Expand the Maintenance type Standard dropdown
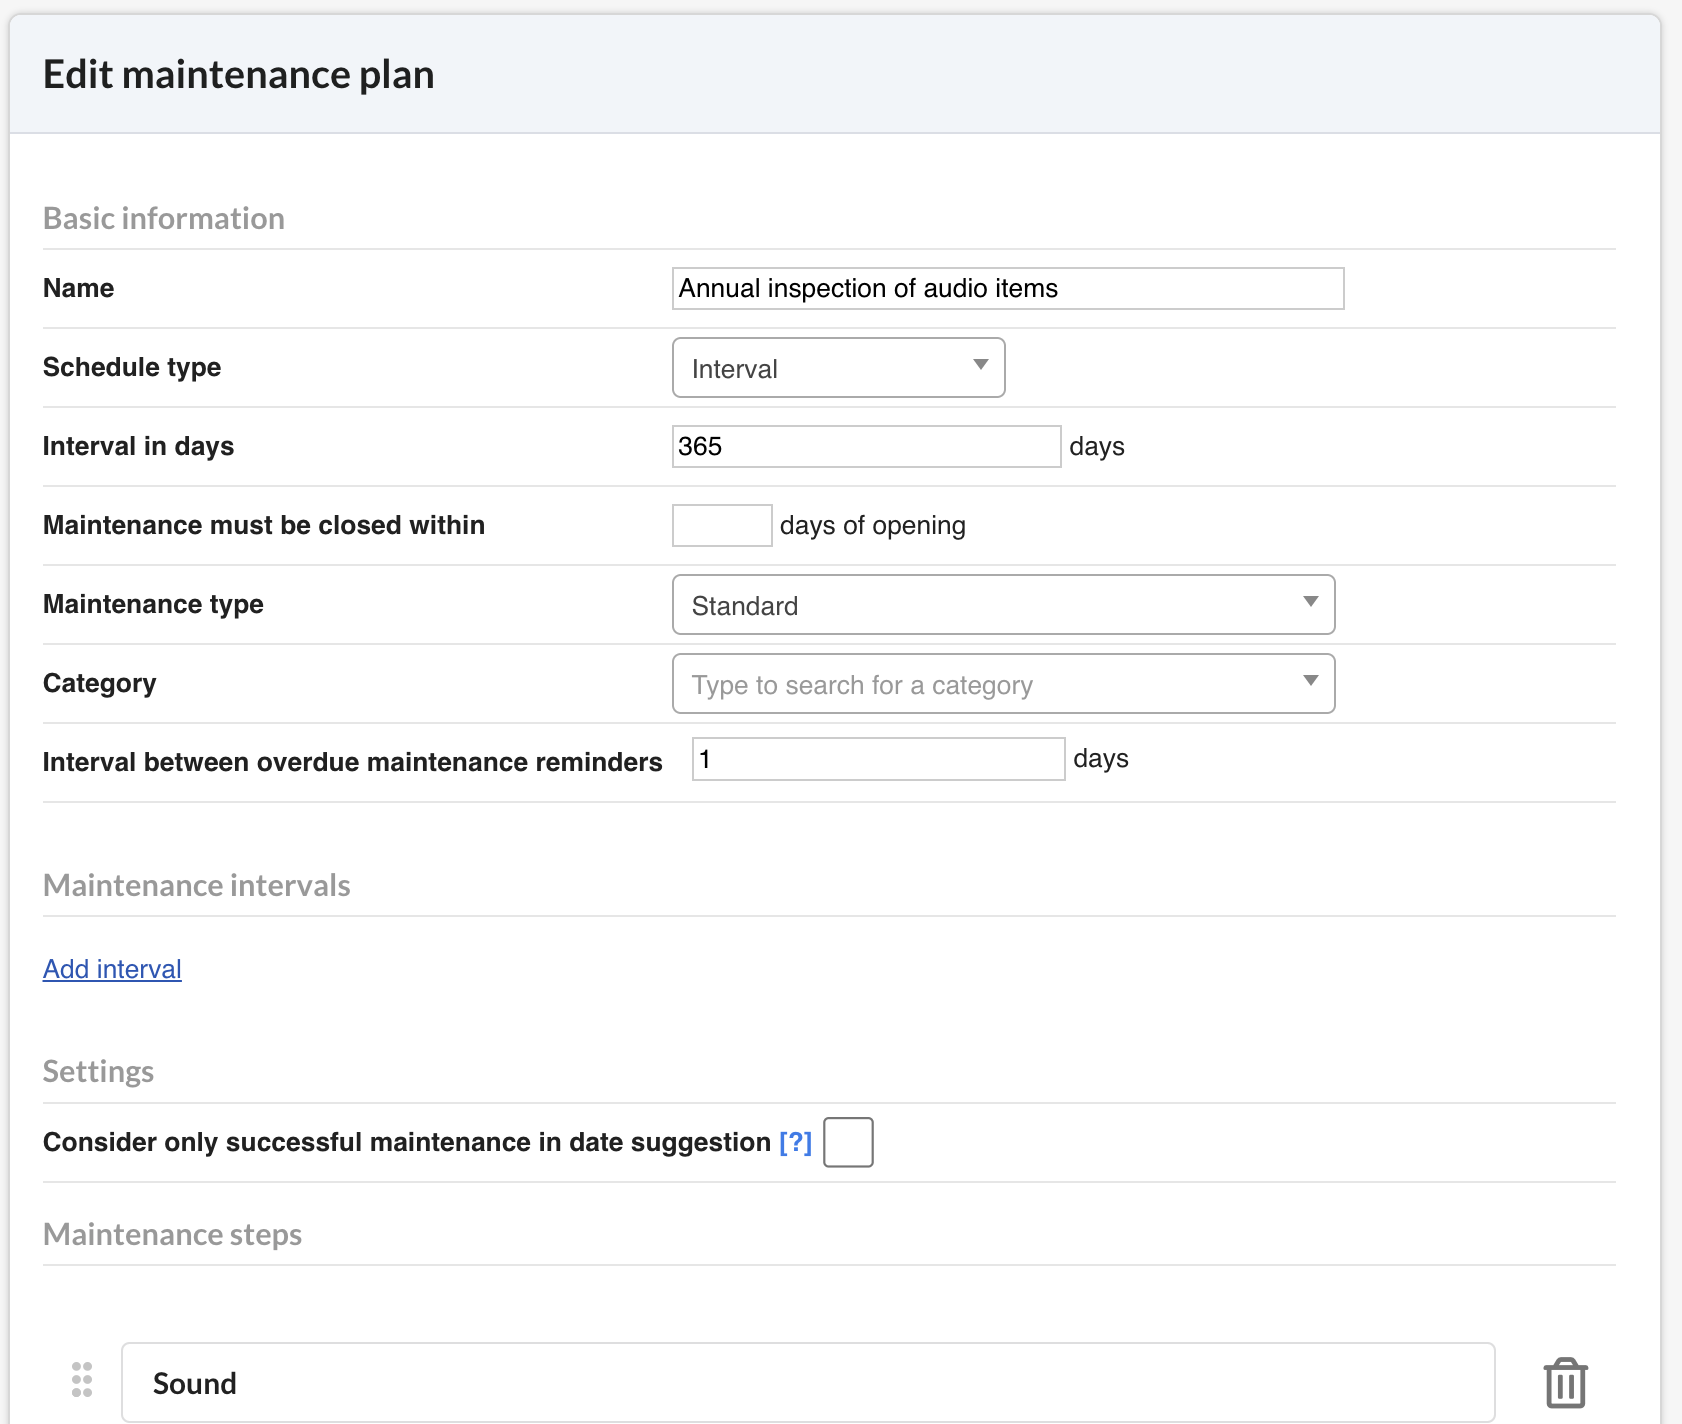Screen dimensions: 1682x1424 (1003, 605)
